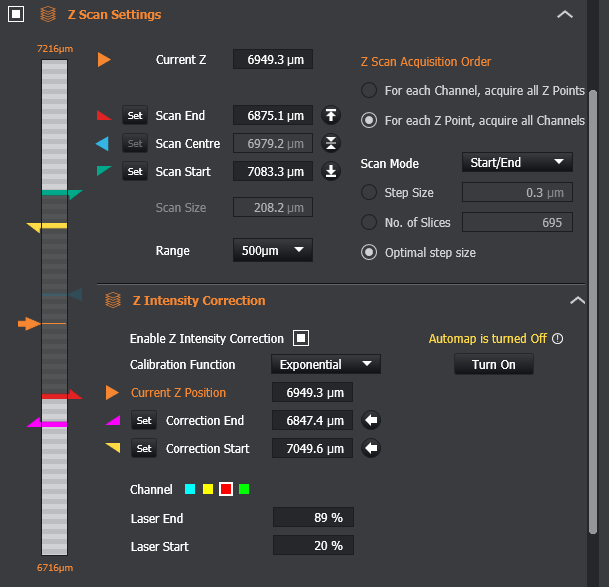This screenshot has width=609, height=587.
Task: Click the Step Size 0.3 µm field
Action: click(x=517, y=192)
